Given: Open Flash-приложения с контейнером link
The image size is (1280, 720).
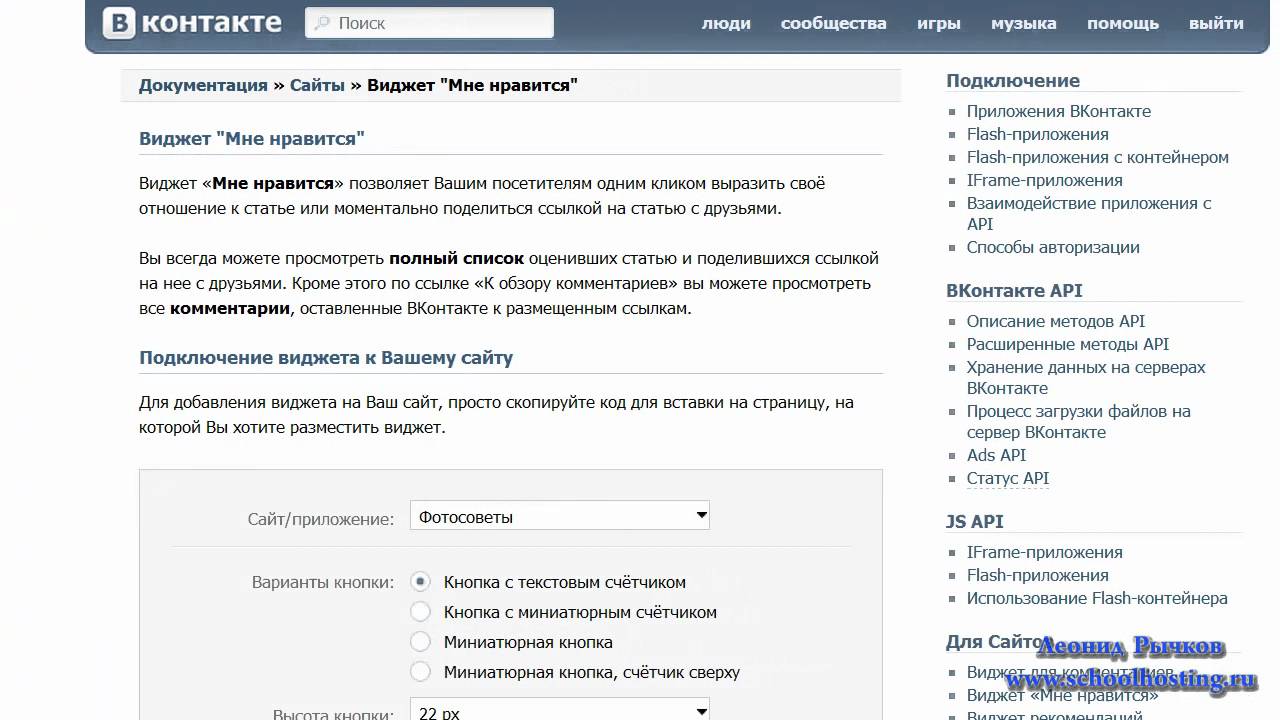Looking at the screenshot, I should tap(1098, 157).
